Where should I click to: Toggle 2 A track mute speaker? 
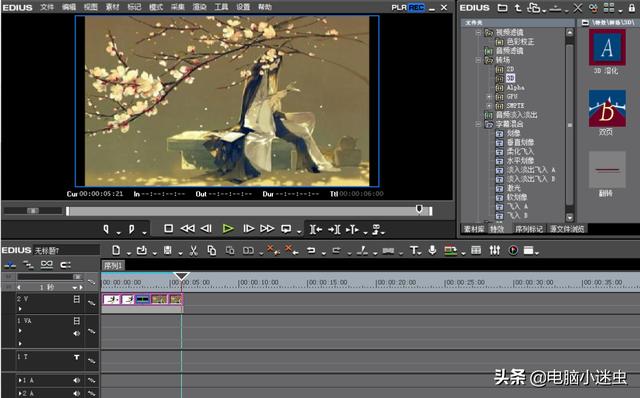point(76,393)
